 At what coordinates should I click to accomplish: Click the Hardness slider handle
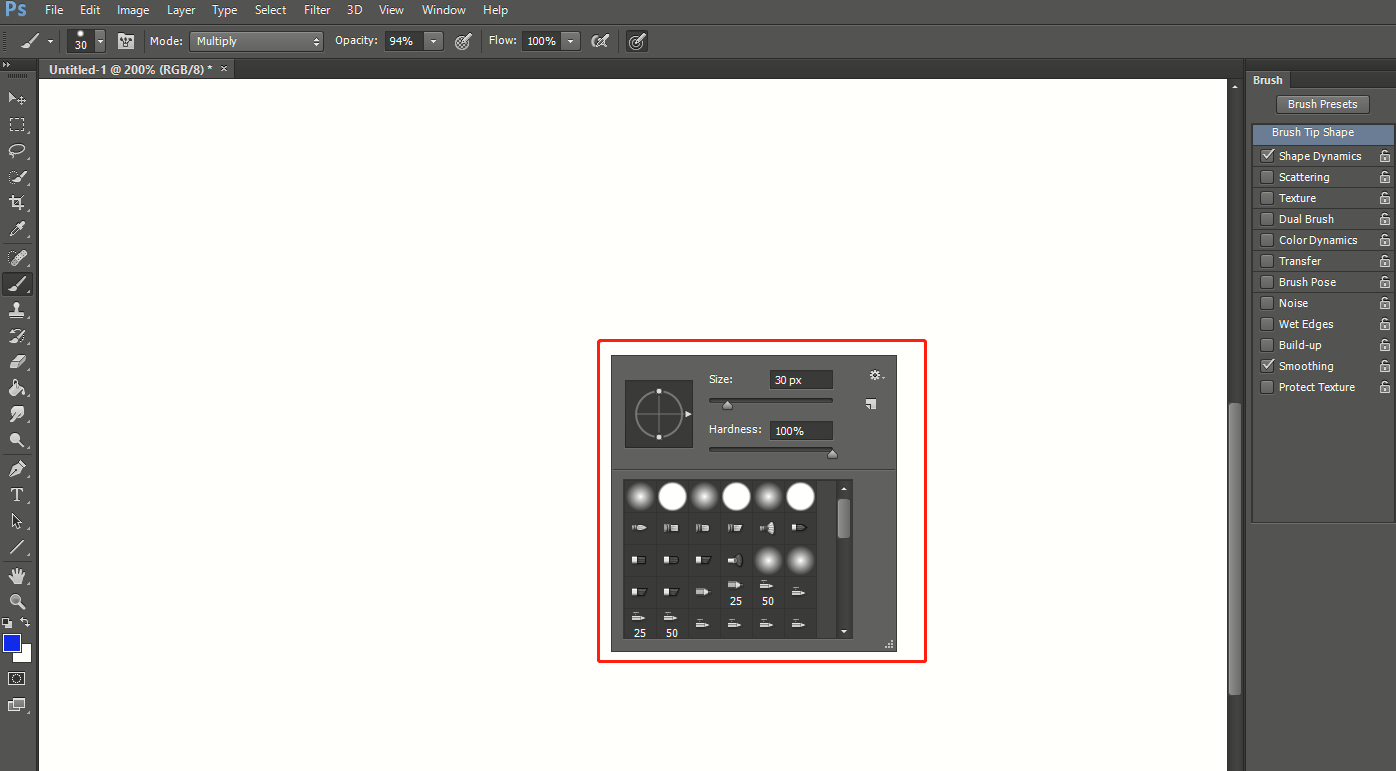click(x=832, y=454)
